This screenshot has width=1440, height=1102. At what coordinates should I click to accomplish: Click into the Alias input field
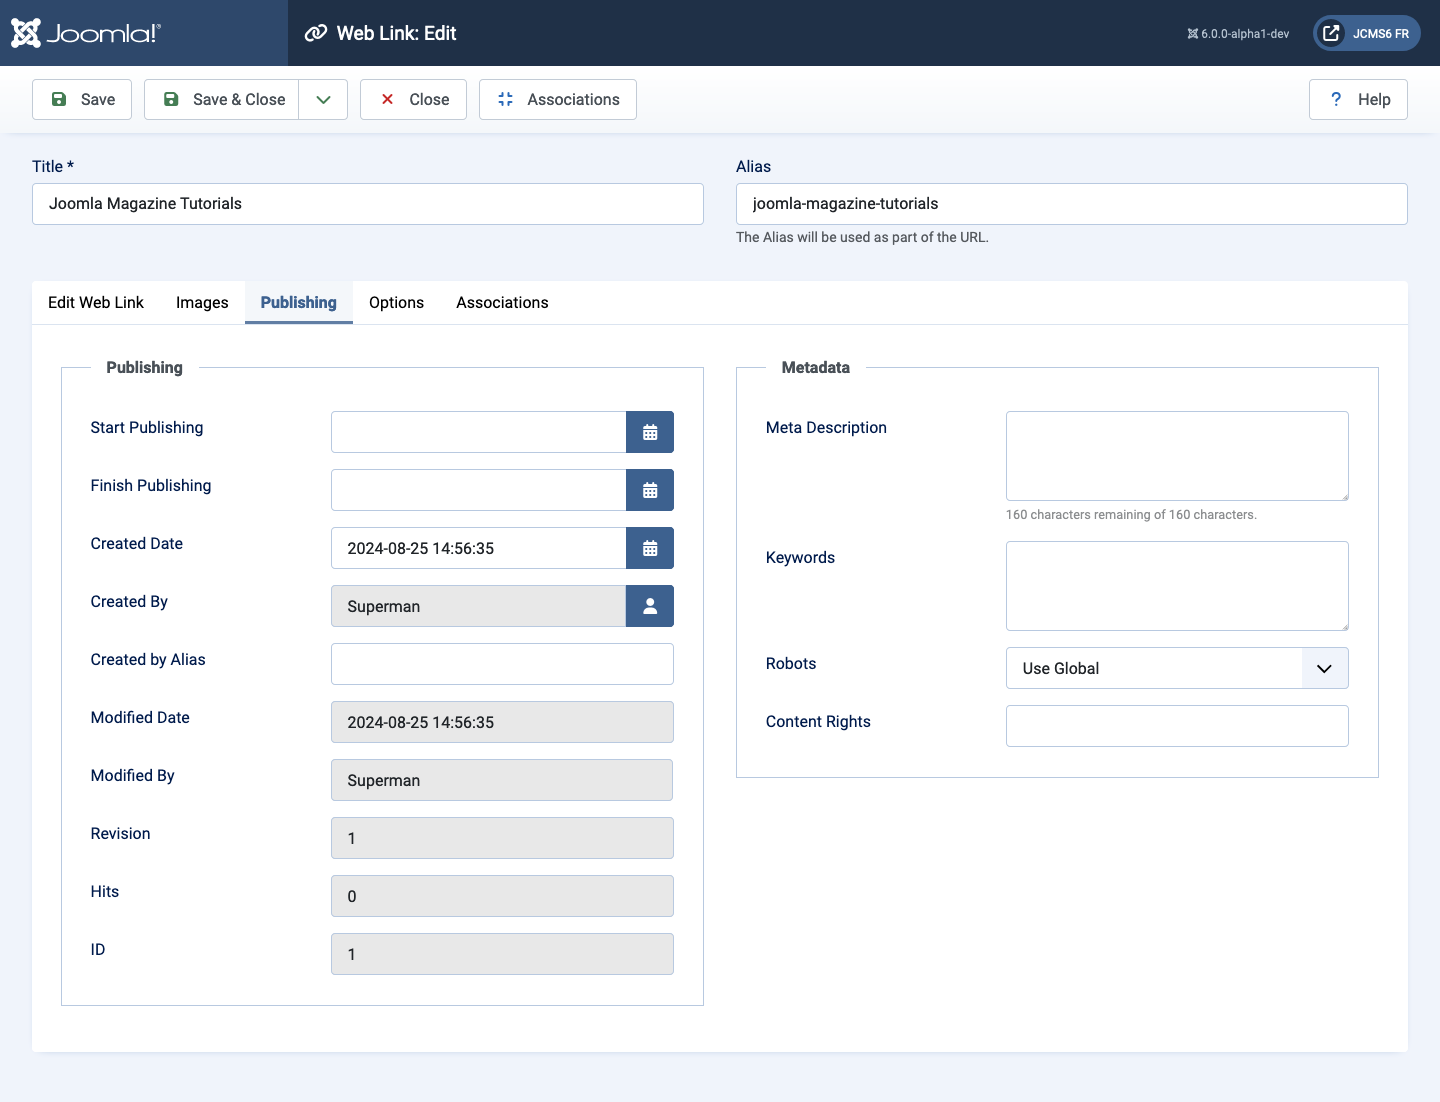point(1072,204)
